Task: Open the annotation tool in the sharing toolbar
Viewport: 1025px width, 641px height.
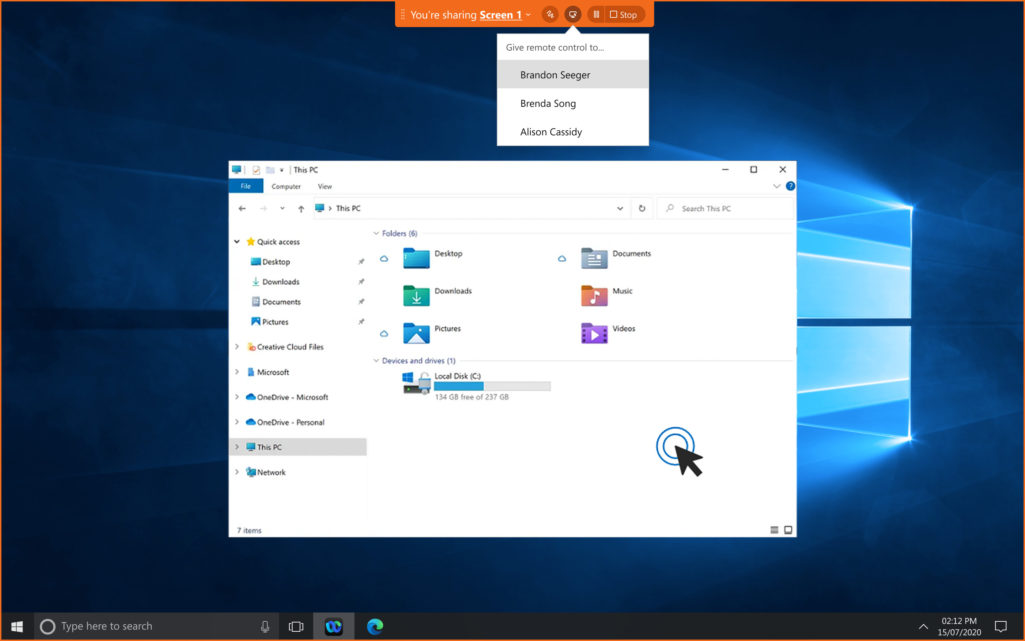Action: 548,14
